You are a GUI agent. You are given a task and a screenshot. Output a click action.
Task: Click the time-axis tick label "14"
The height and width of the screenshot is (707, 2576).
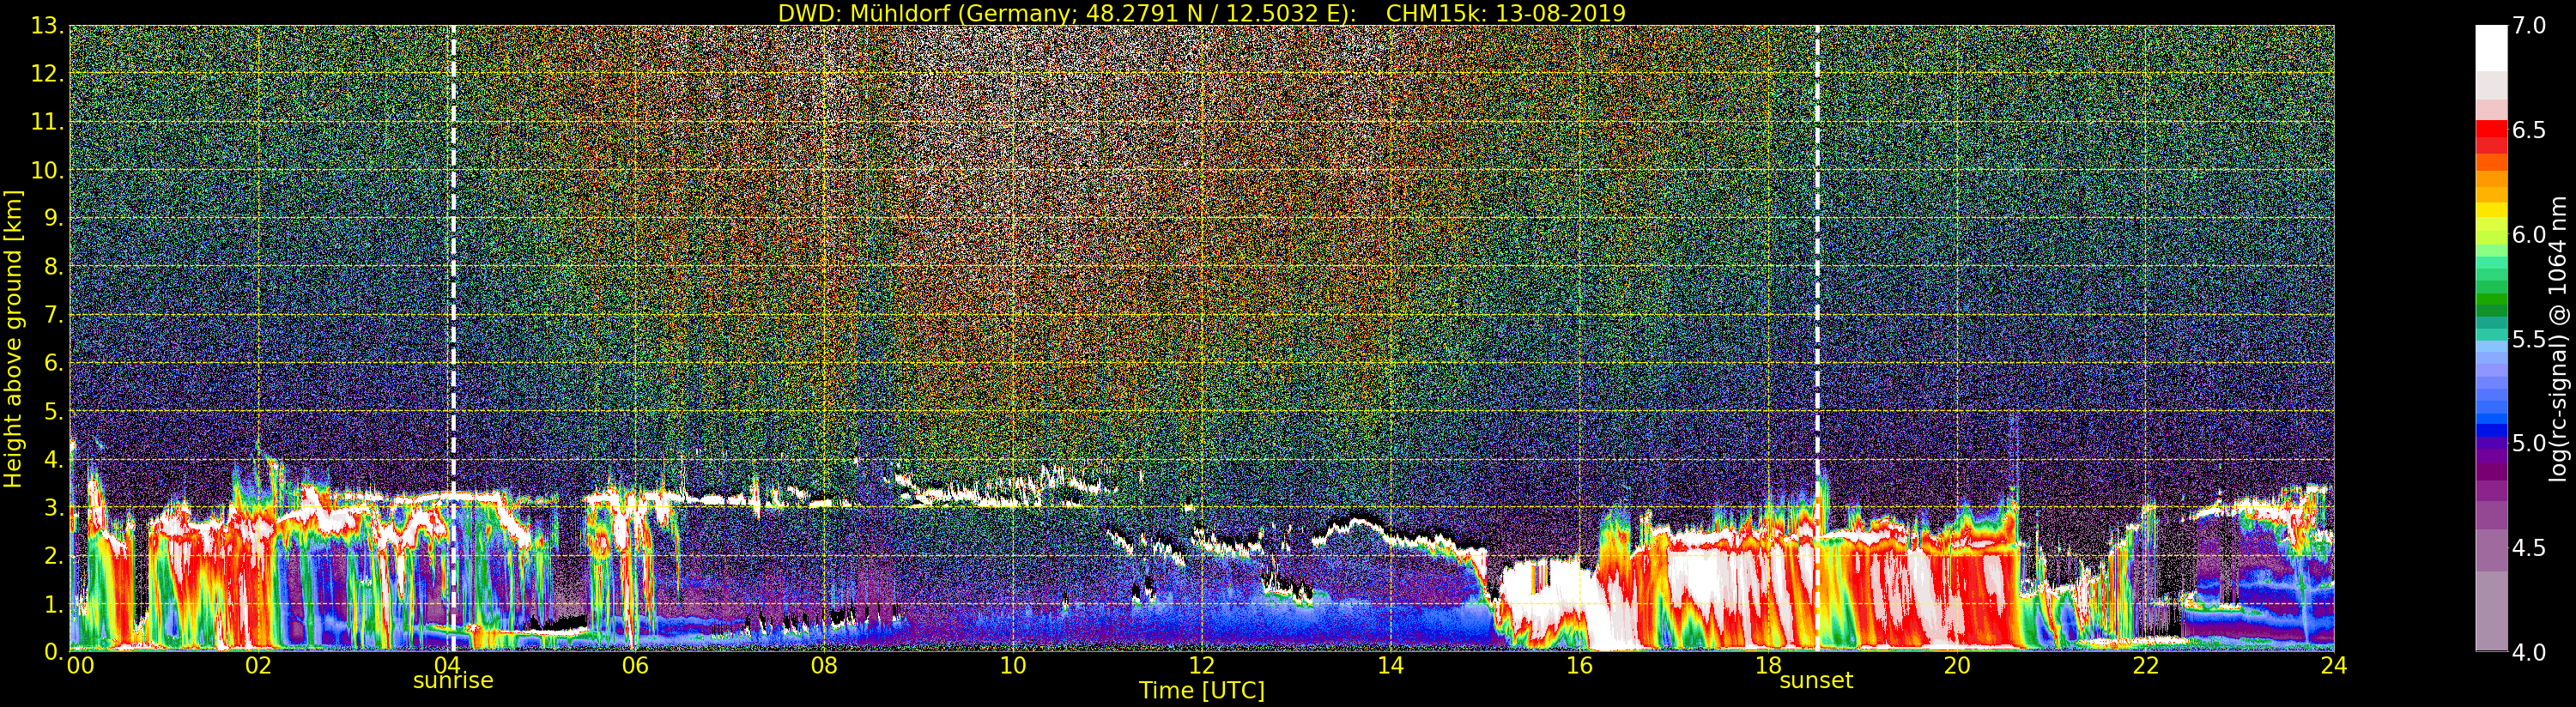point(1390,665)
